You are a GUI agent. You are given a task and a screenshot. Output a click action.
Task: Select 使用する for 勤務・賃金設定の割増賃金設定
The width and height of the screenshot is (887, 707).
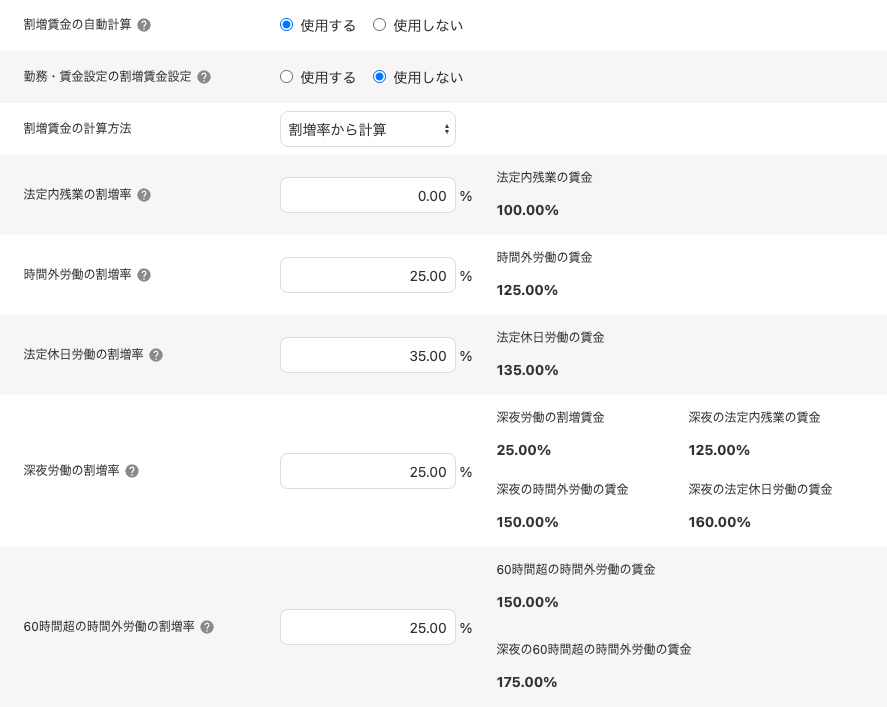tap(287, 77)
